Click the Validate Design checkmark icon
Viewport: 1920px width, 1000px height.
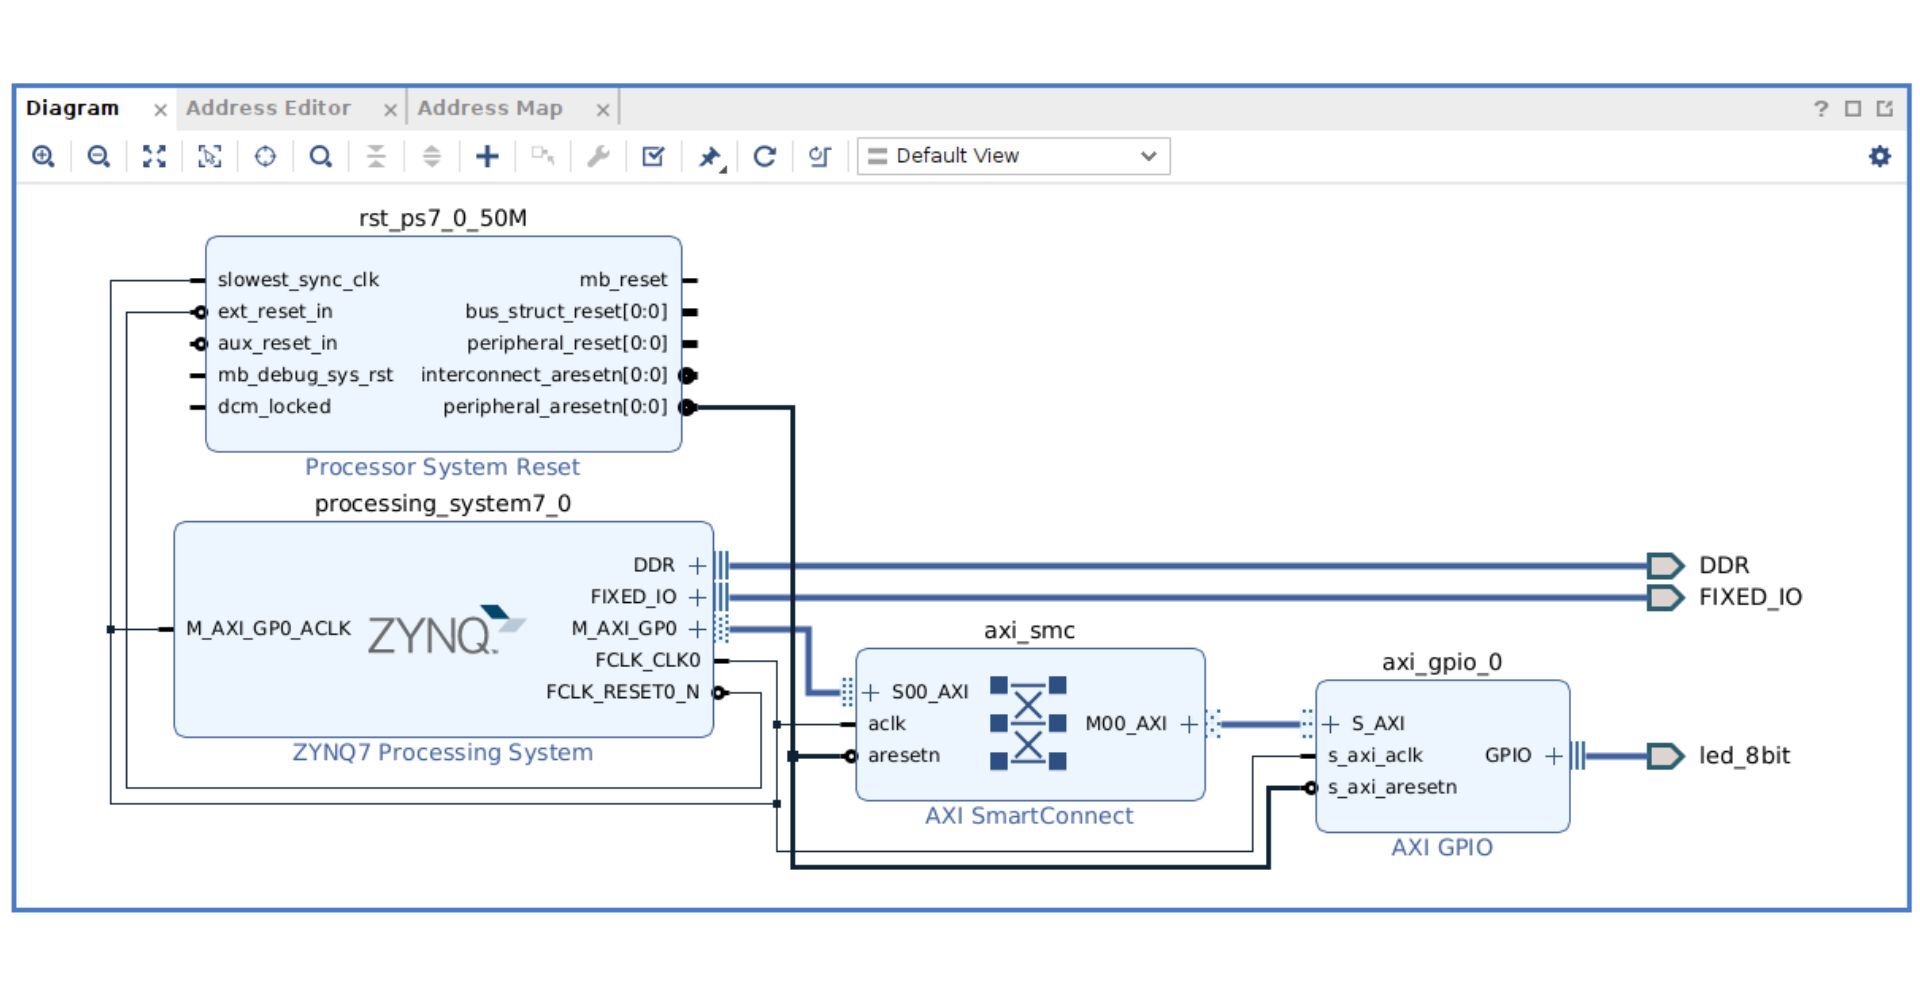(653, 156)
